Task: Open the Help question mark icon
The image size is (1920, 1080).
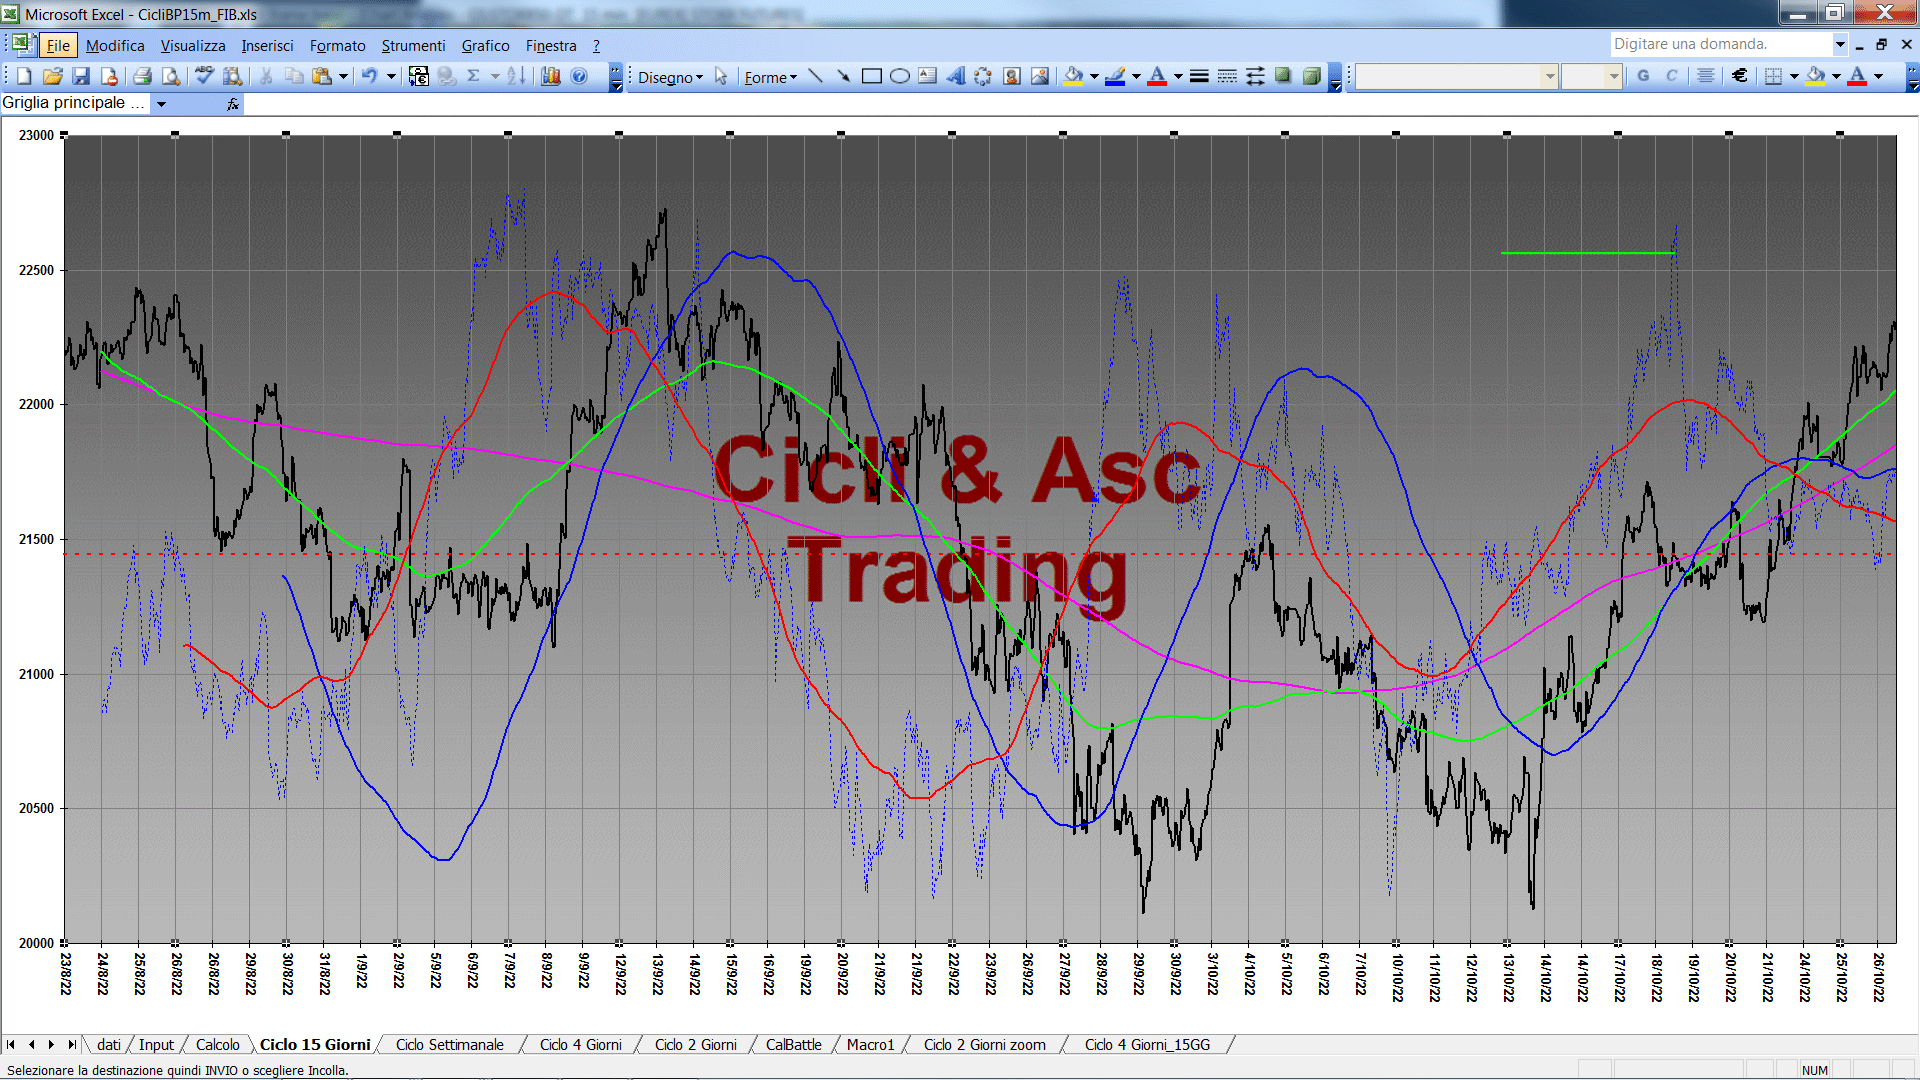Action: pos(579,76)
